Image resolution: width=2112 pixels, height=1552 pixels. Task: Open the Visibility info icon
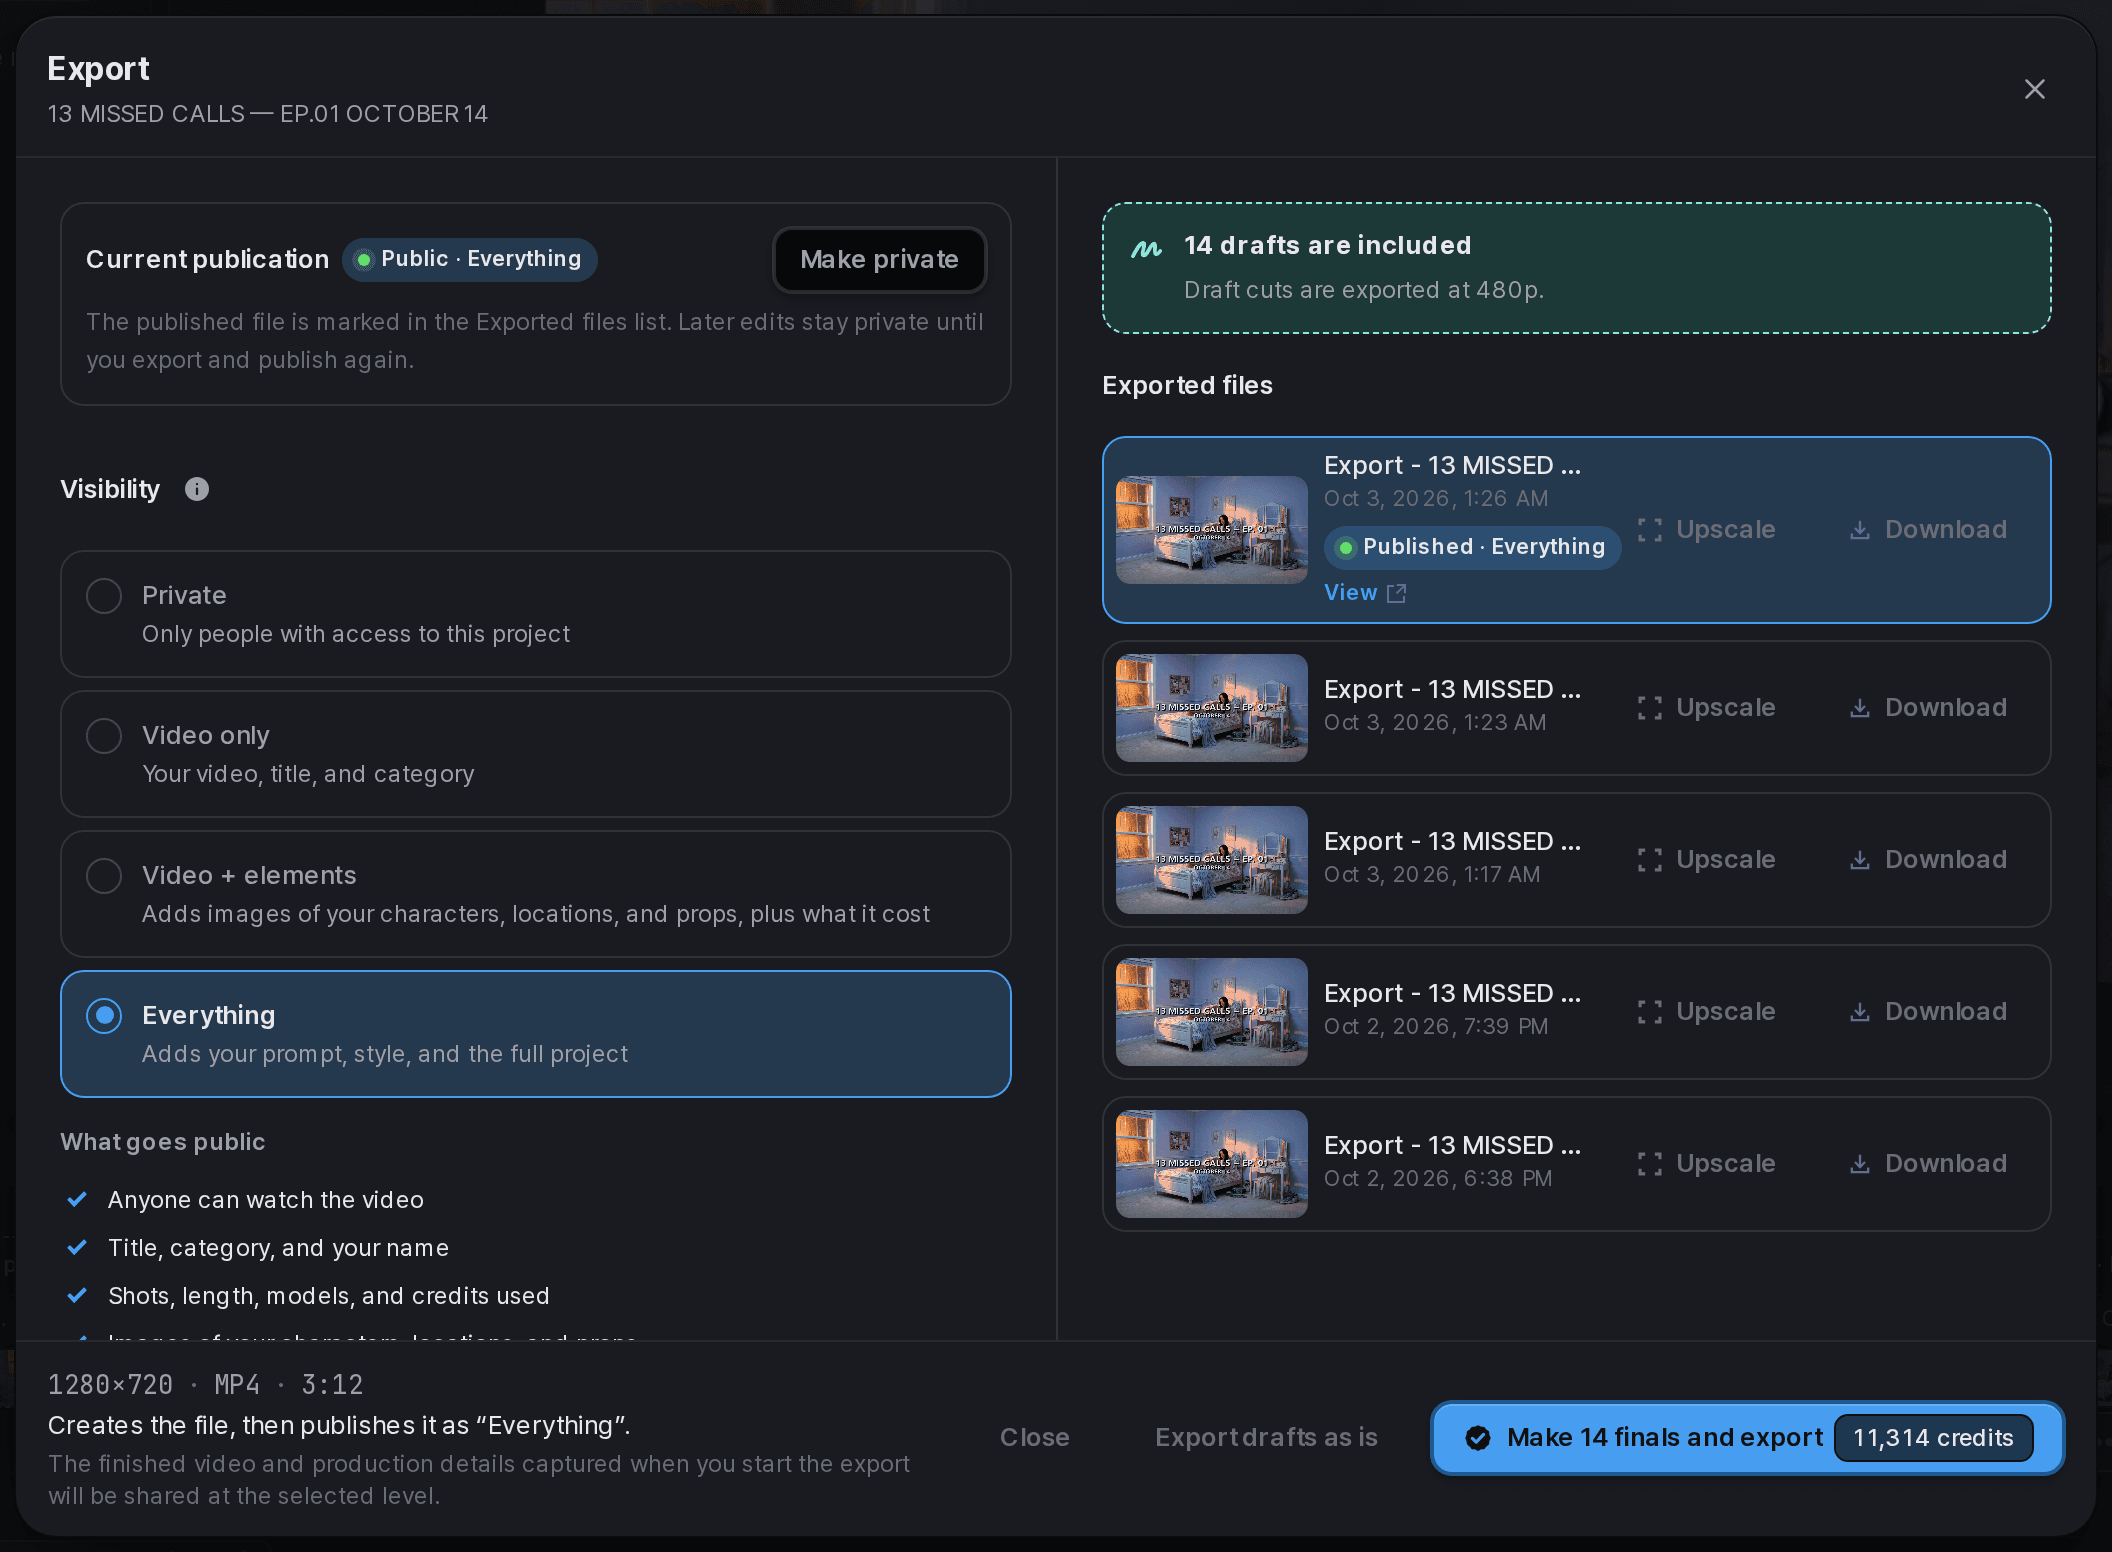pos(197,489)
